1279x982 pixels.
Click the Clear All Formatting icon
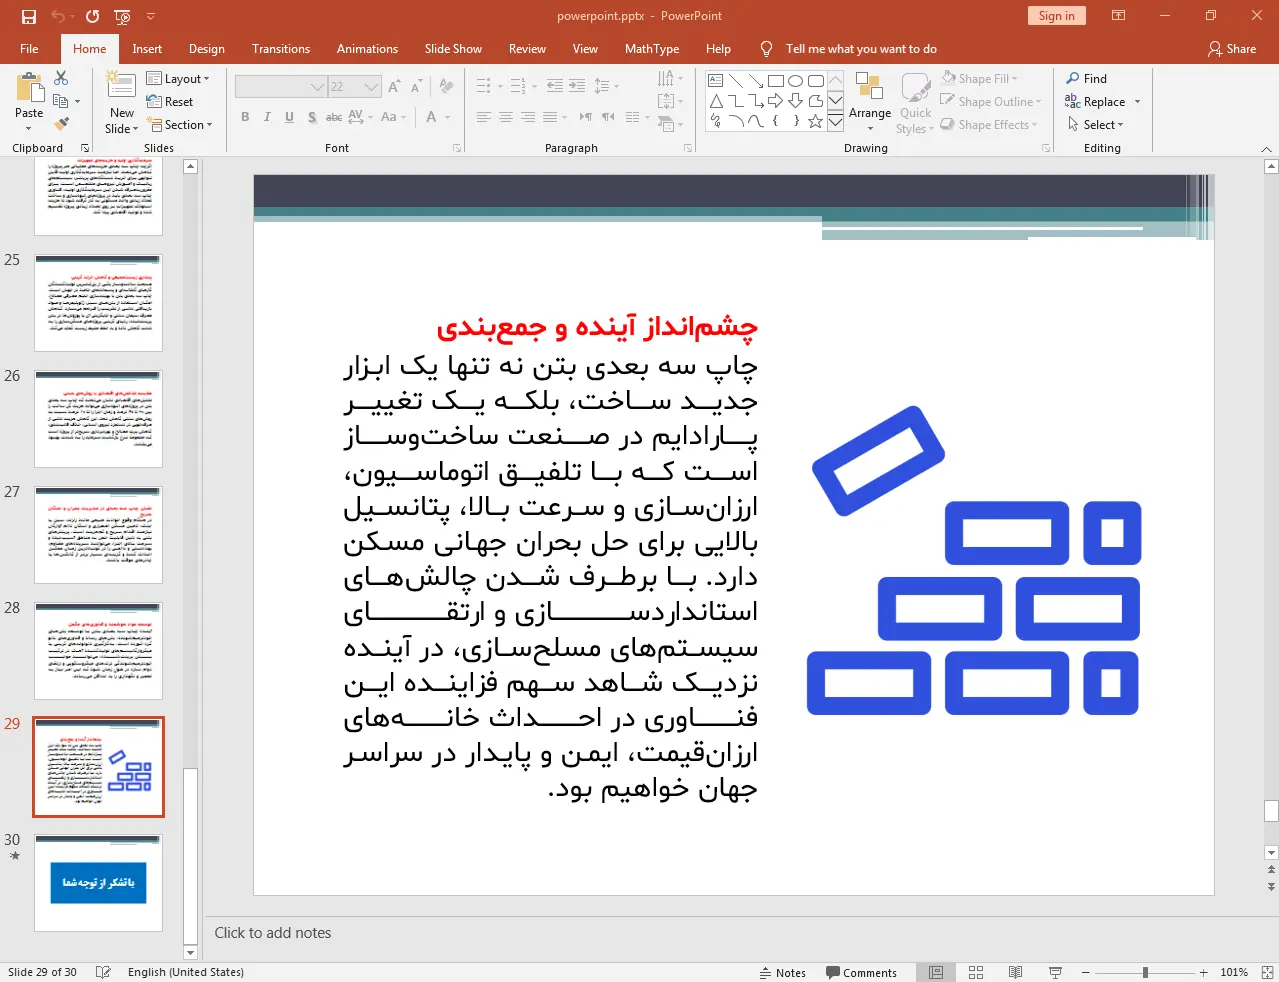[447, 87]
